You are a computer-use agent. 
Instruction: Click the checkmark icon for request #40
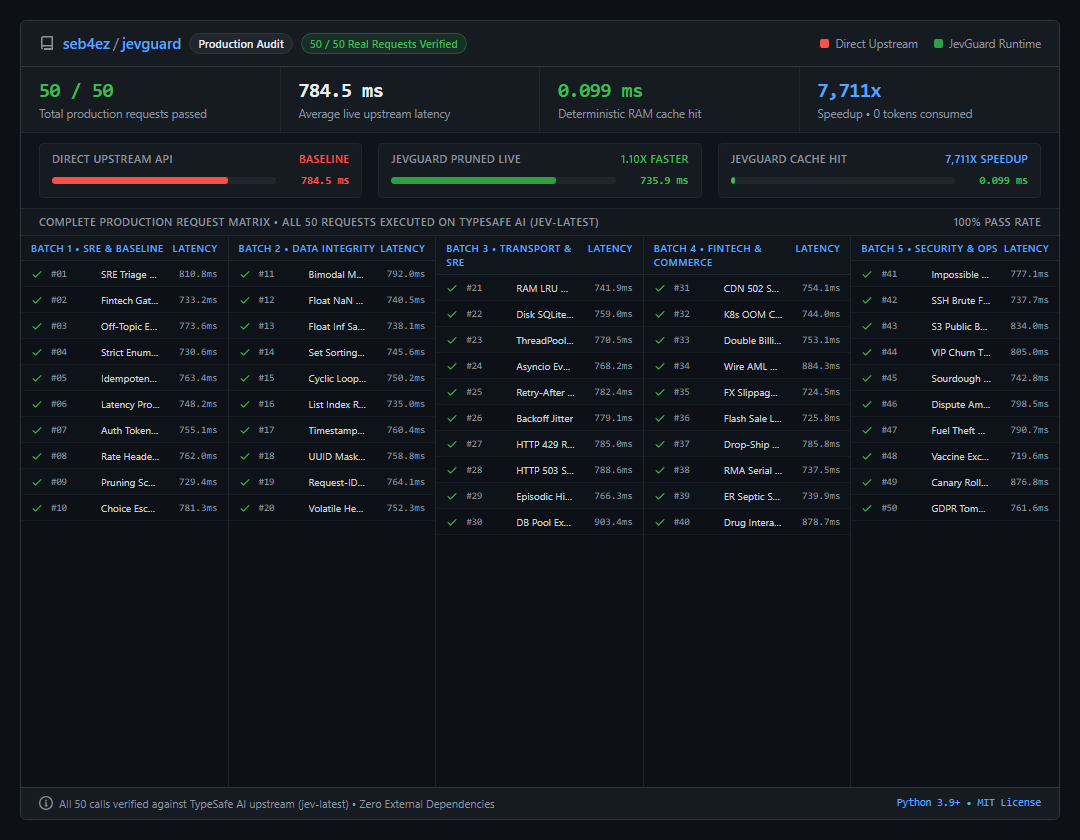click(x=660, y=522)
